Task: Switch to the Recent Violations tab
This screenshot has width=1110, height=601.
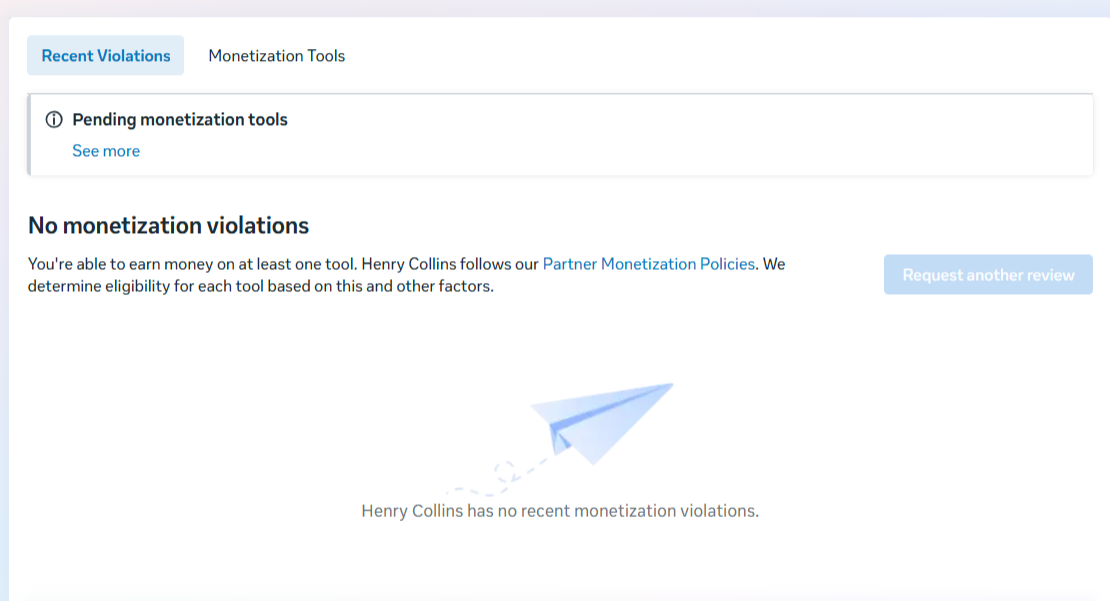Action: coord(105,55)
